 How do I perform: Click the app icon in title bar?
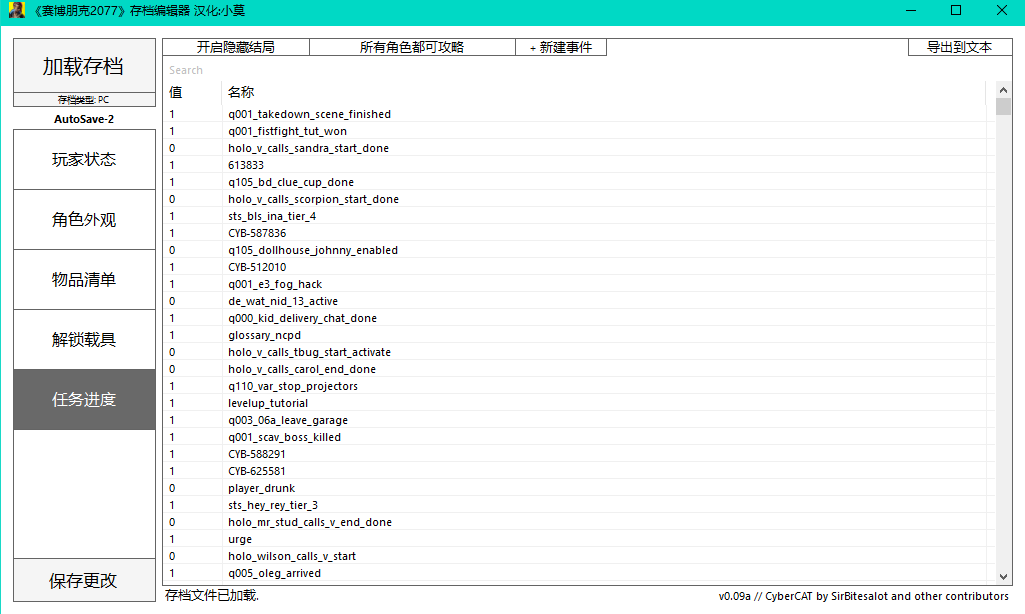17,11
